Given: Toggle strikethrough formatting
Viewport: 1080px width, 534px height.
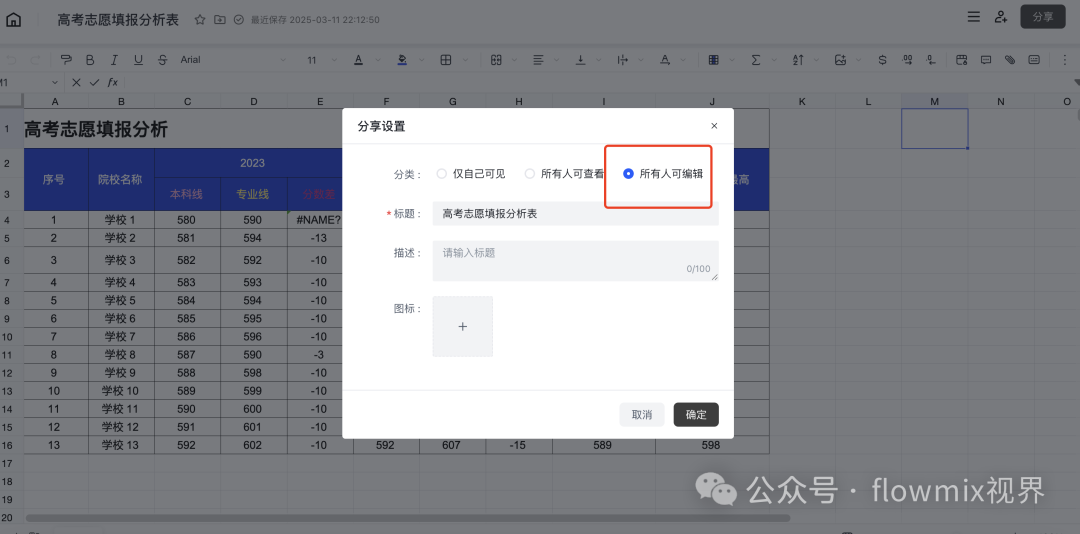Looking at the screenshot, I should 162,60.
